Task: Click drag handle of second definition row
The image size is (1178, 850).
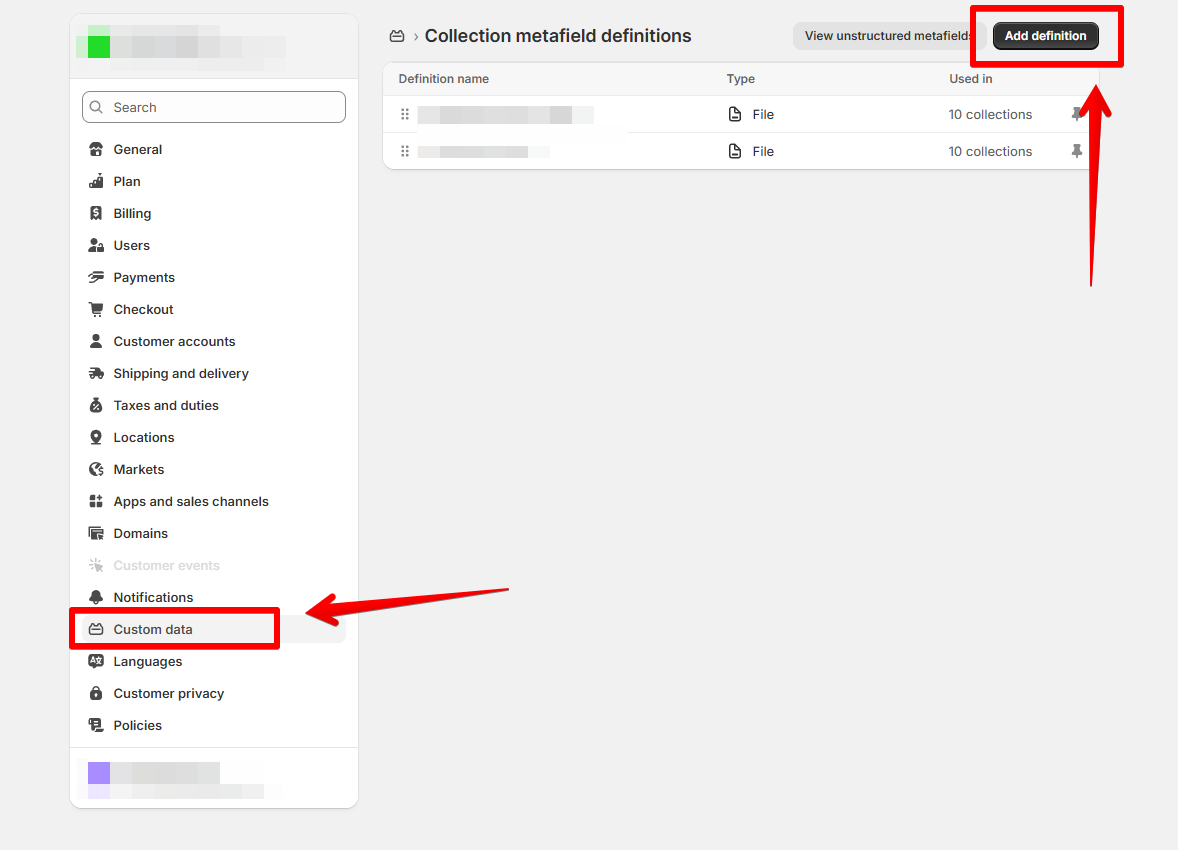Action: [x=405, y=152]
